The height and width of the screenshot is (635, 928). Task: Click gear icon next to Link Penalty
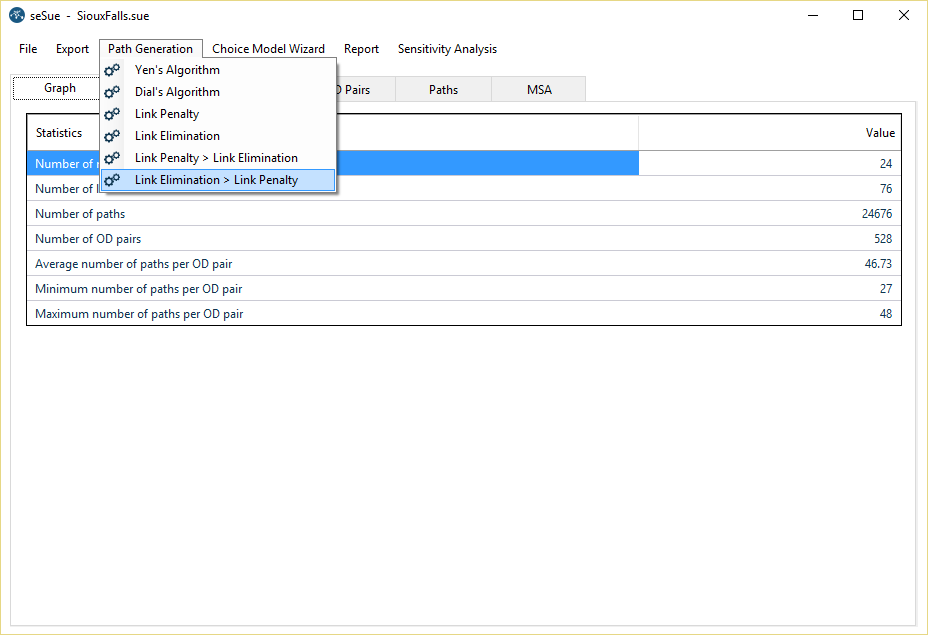click(x=112, y=114)
